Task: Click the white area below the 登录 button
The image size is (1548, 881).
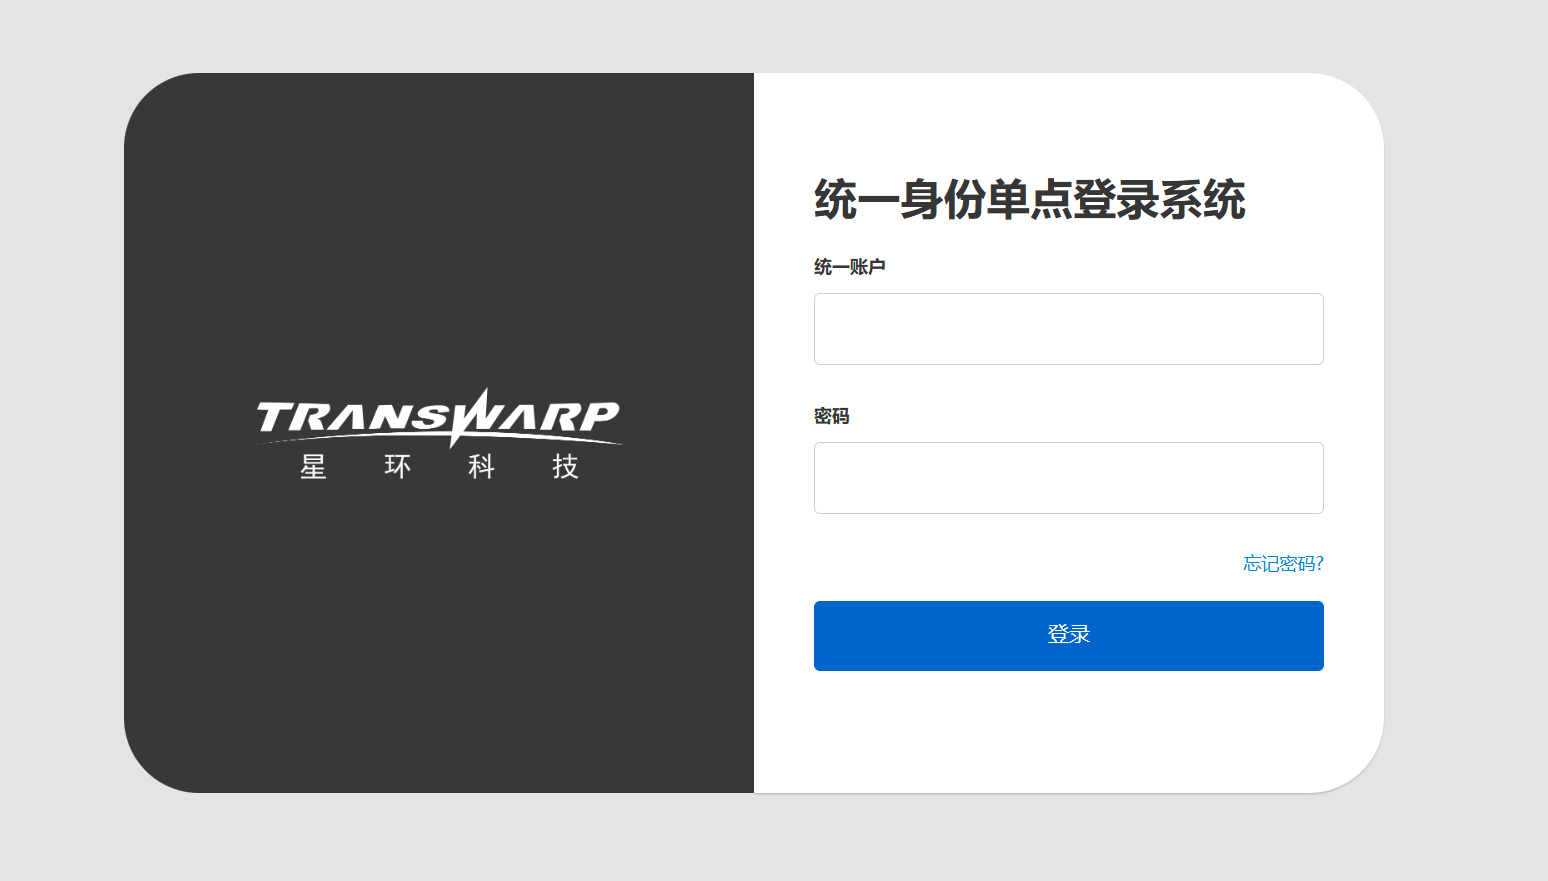Action: 1068,730
